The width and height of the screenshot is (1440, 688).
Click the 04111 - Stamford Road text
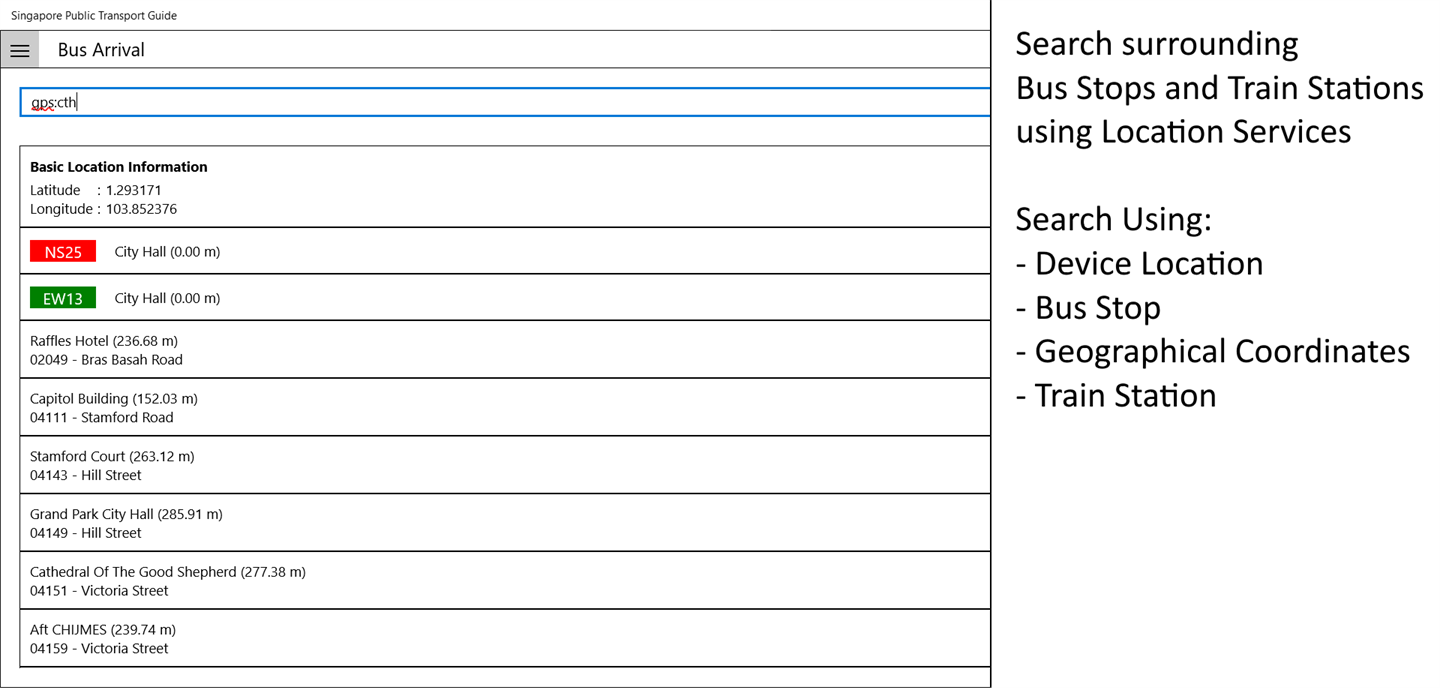tap(101, 418)
